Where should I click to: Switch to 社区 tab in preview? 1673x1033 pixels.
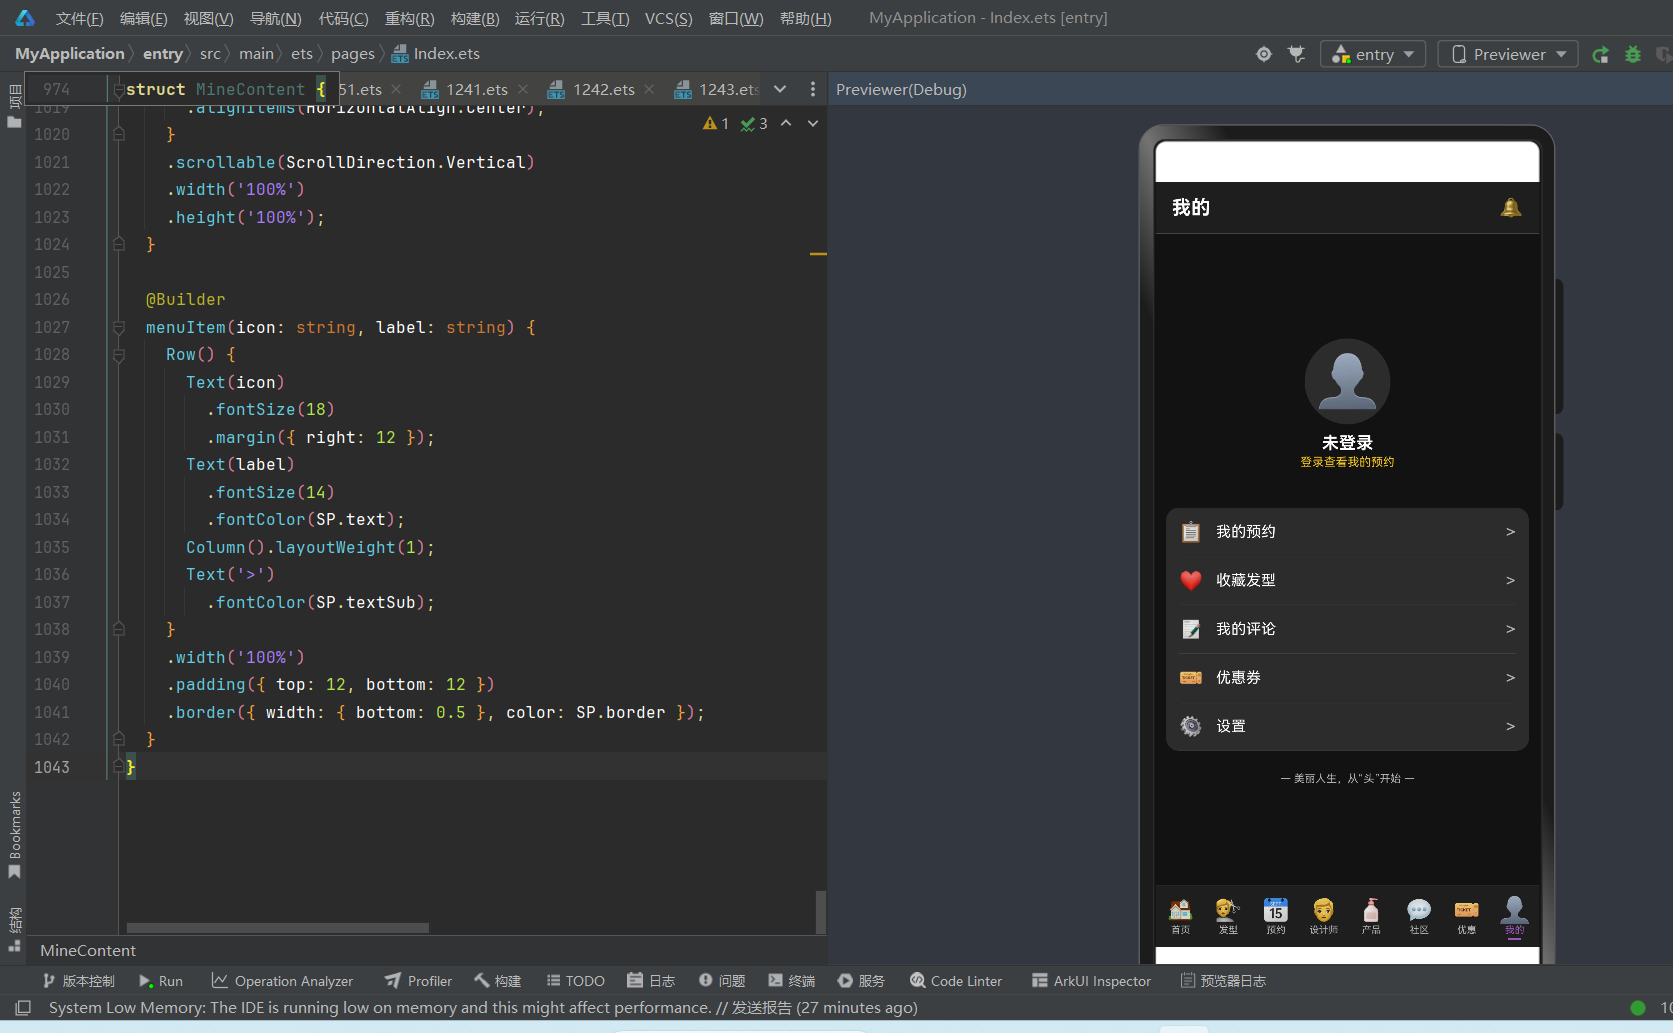[x=1419, y=916]
